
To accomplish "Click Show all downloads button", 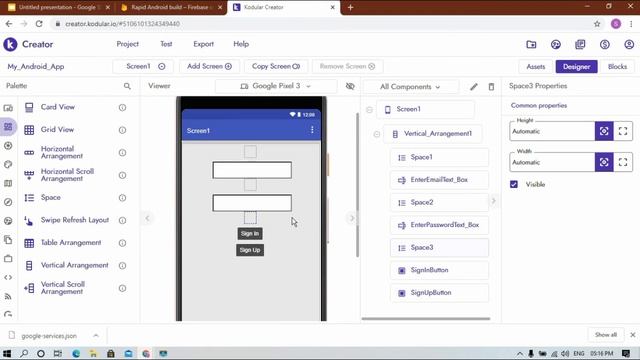I will pyautogui.click(x=606, y=335).
